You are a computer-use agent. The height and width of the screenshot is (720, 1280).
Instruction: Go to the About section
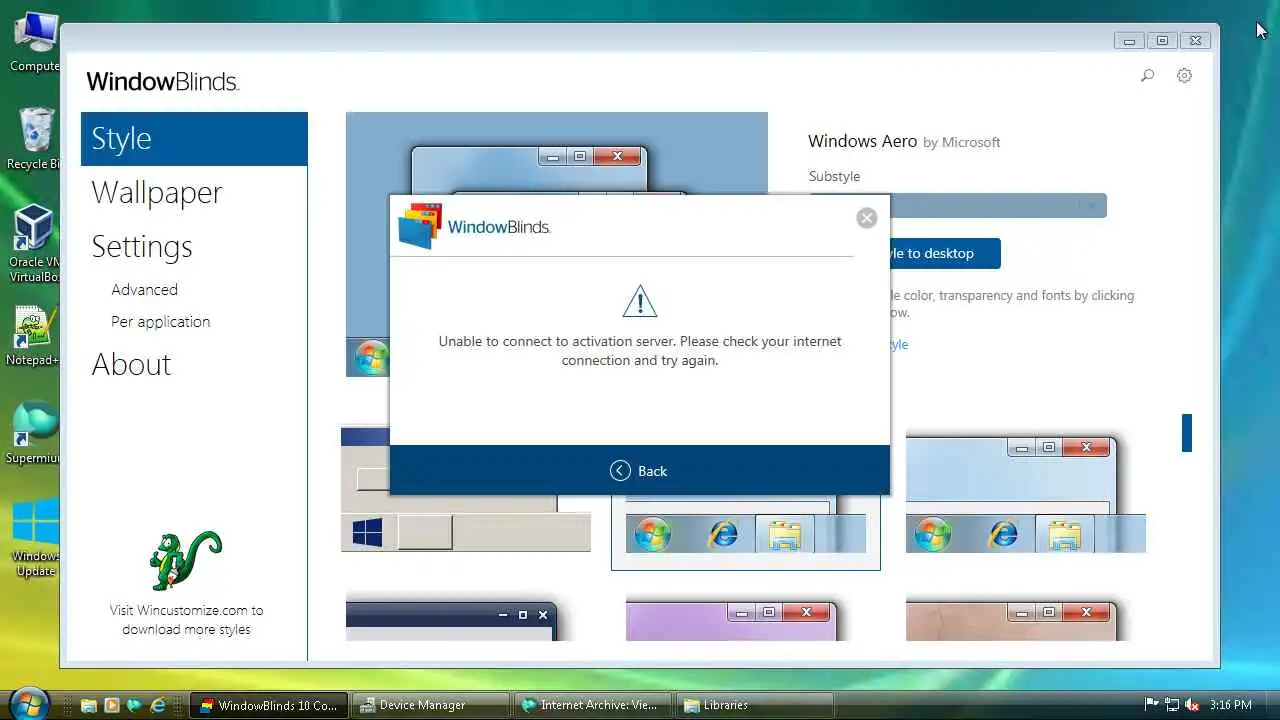132,364
